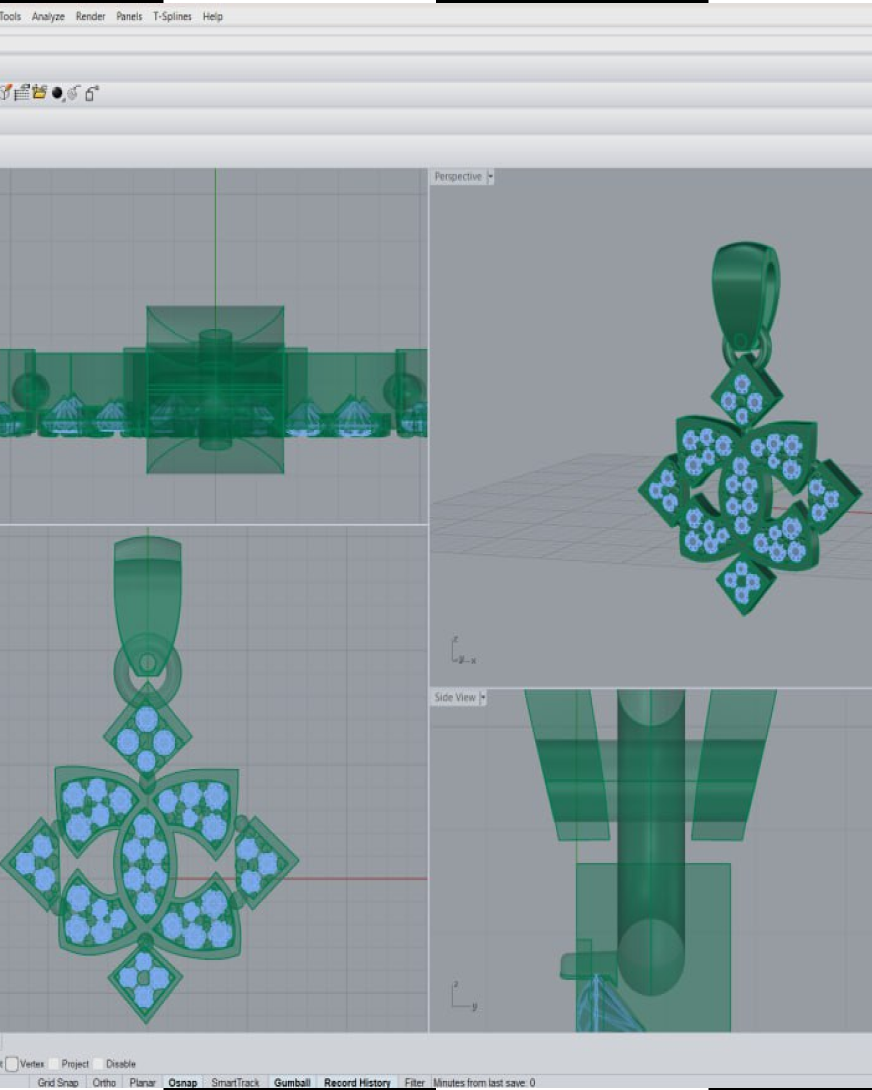Viewport: 872px width, 1090px height.
Task: Tick the Project osnap checkbox
Action: point(54,1064)
